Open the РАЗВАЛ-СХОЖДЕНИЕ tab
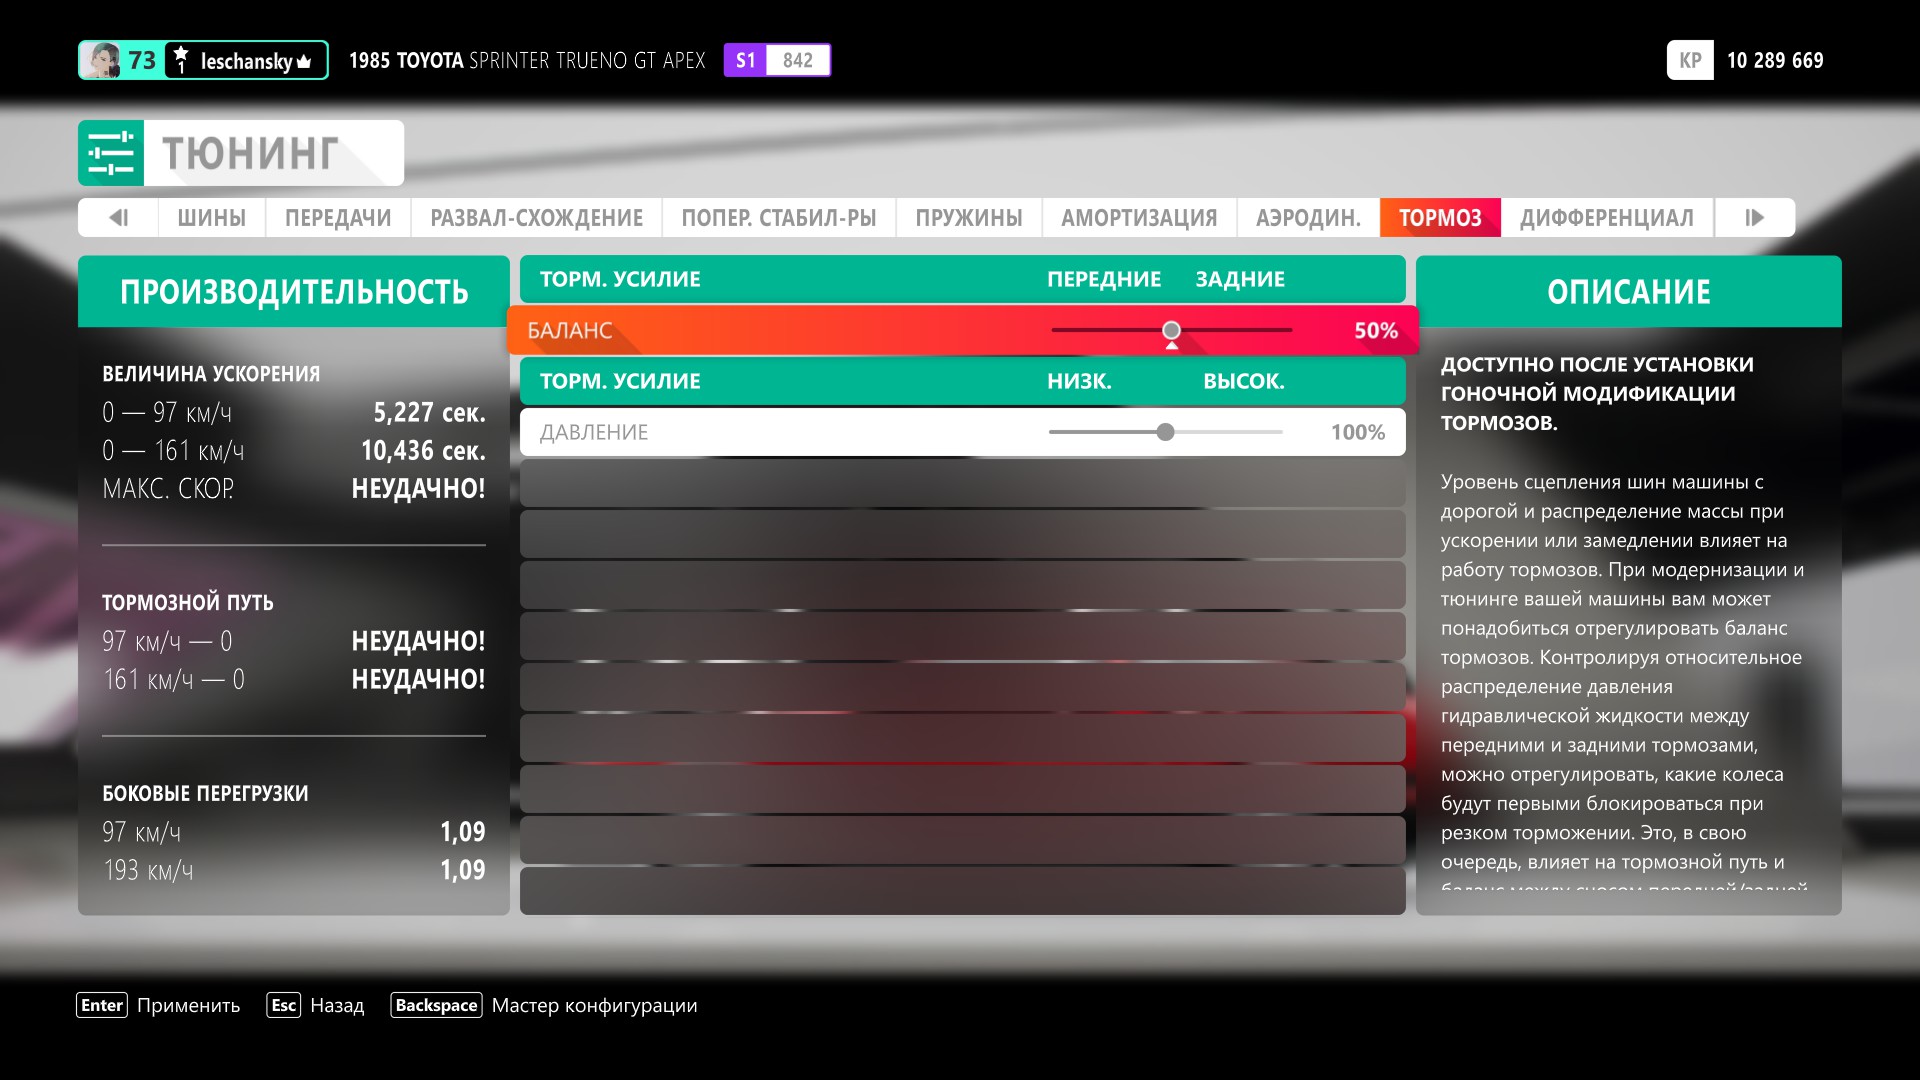Screen dimensions: 1920x1080 click(536, 218)
